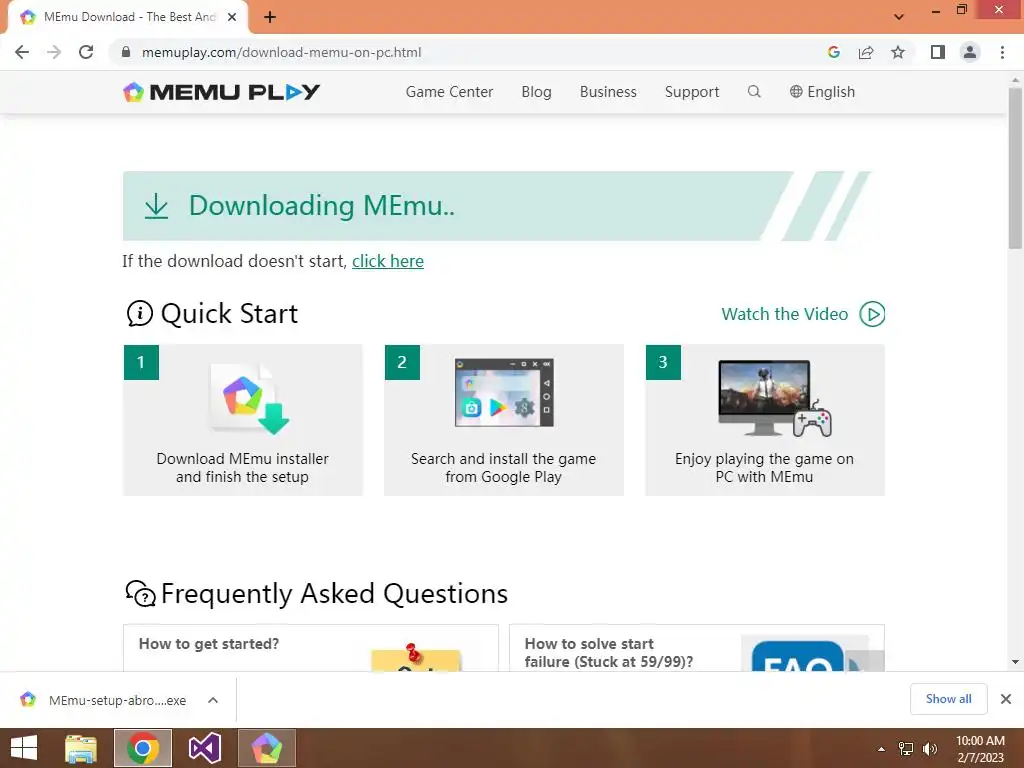The height and width of the screenshot is (768, 1024).
Task: Expand the download item options chevron
Action: click(213, 700)
